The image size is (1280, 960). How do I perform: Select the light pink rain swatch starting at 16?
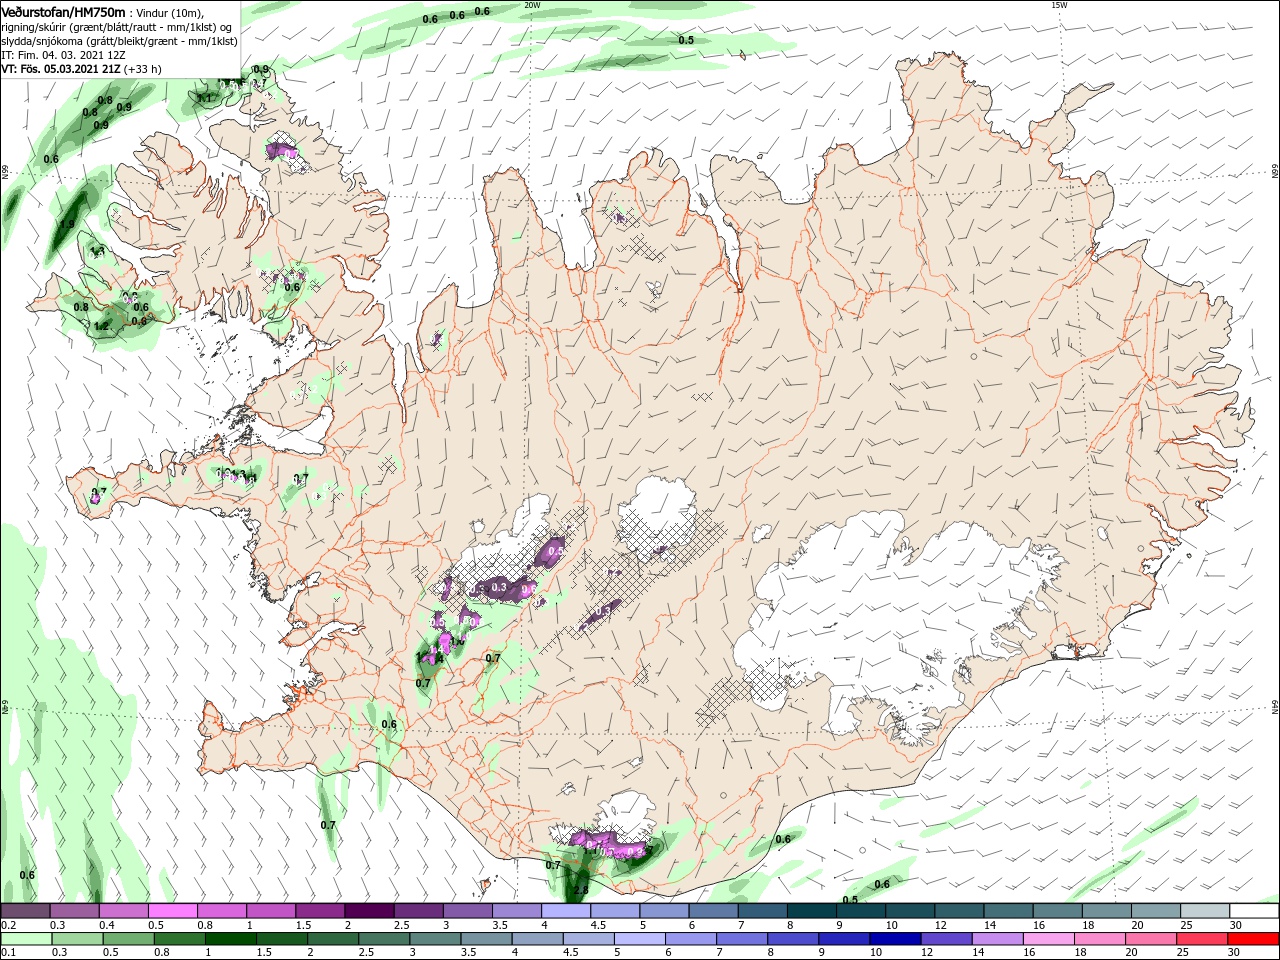(1047, 939)
